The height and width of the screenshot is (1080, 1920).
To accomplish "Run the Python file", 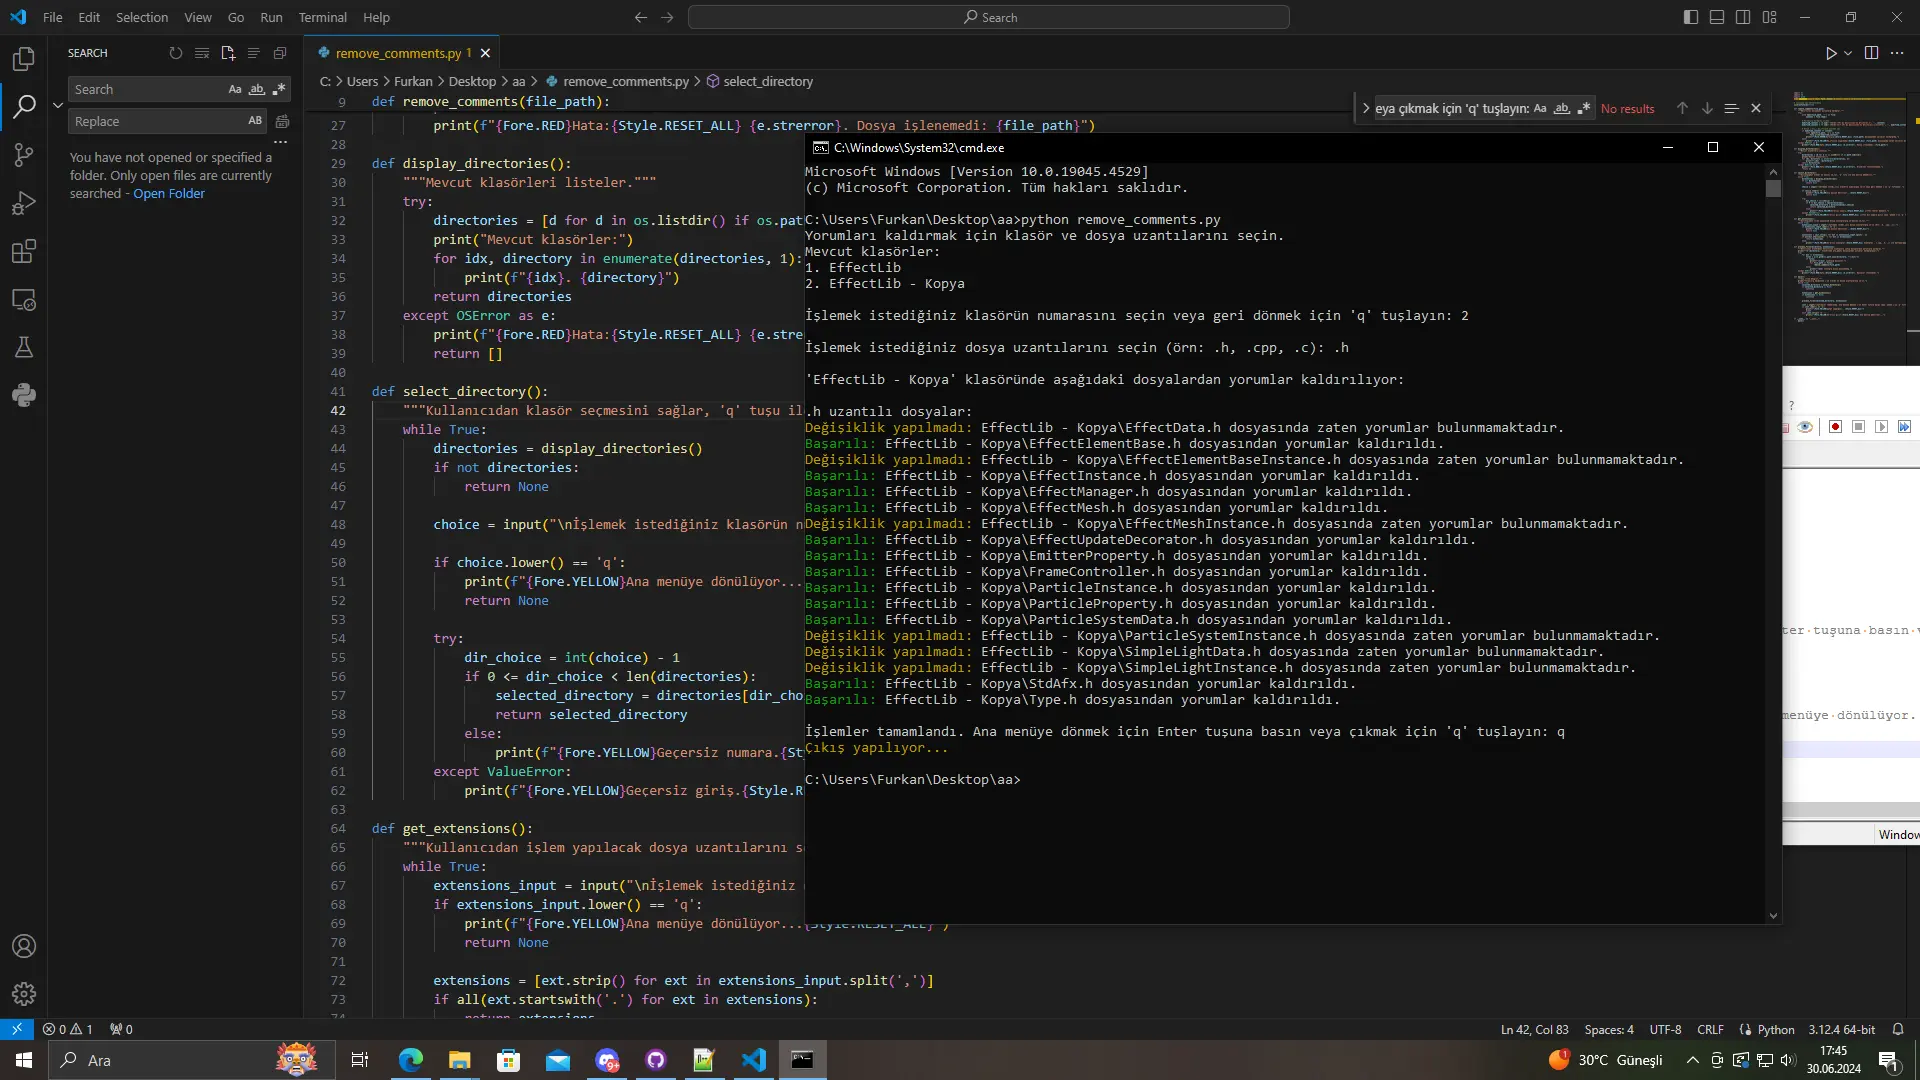I will tap(1831, 53).
